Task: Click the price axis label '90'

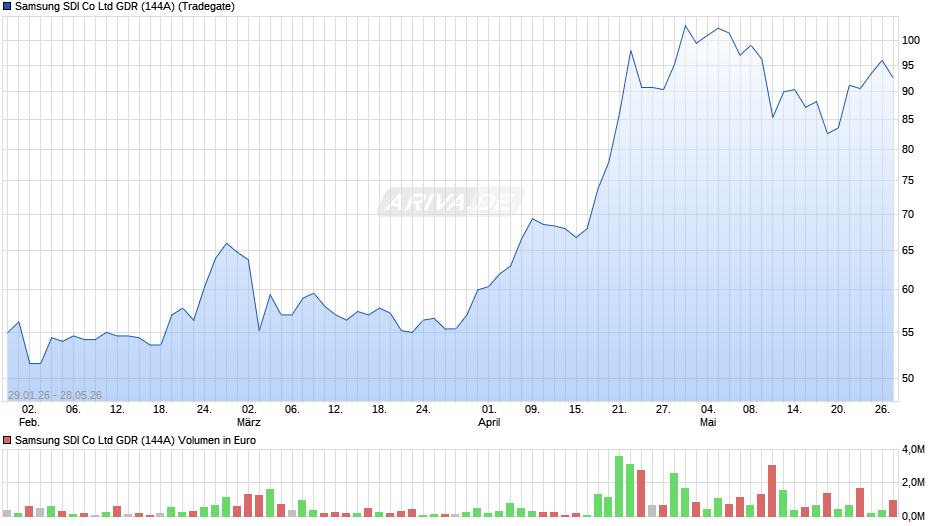Action: (x=908, y=91)
